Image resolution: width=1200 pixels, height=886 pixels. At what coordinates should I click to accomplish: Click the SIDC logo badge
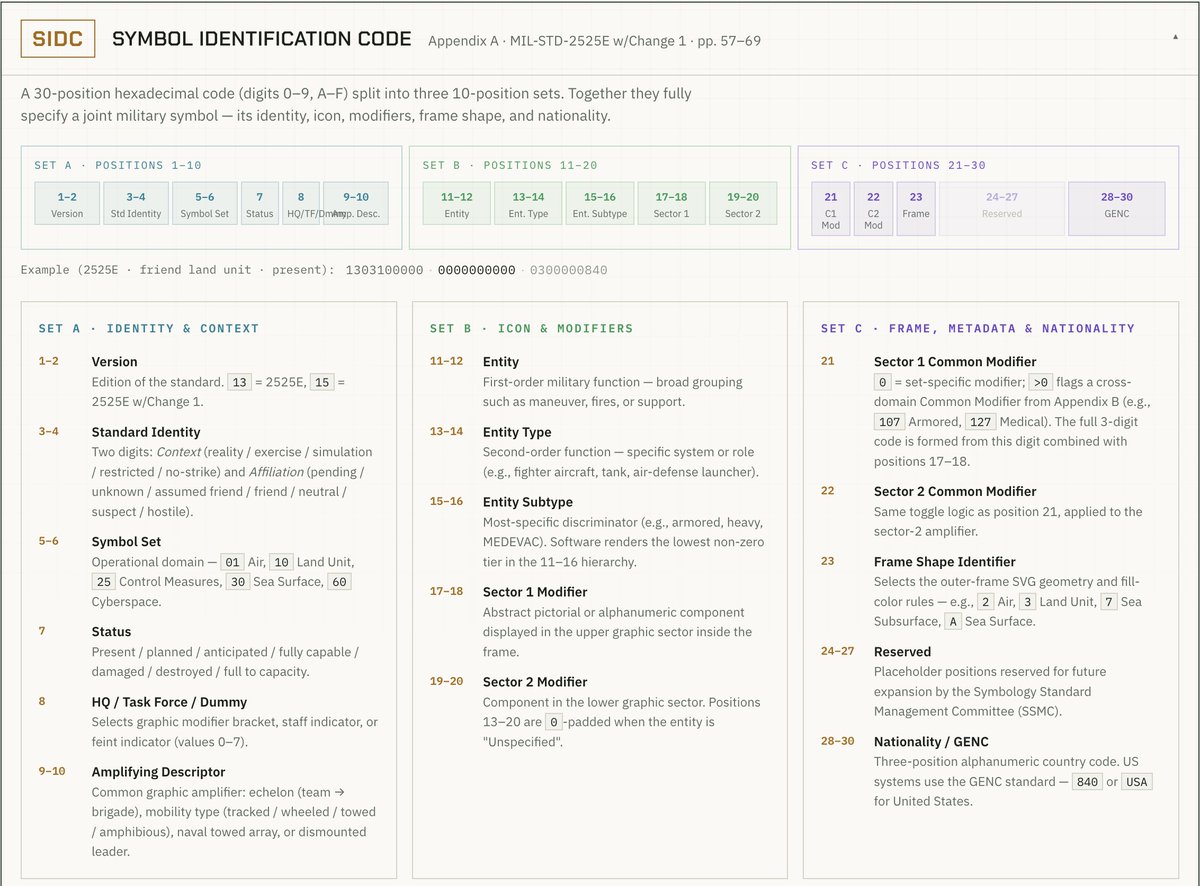pos(58,39)
